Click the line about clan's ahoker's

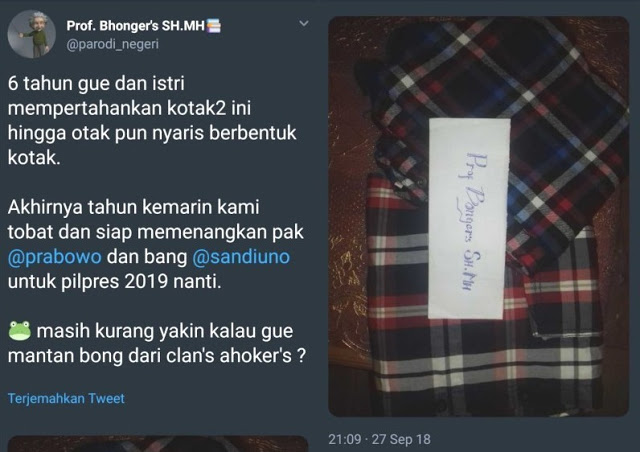pos(156,355)
